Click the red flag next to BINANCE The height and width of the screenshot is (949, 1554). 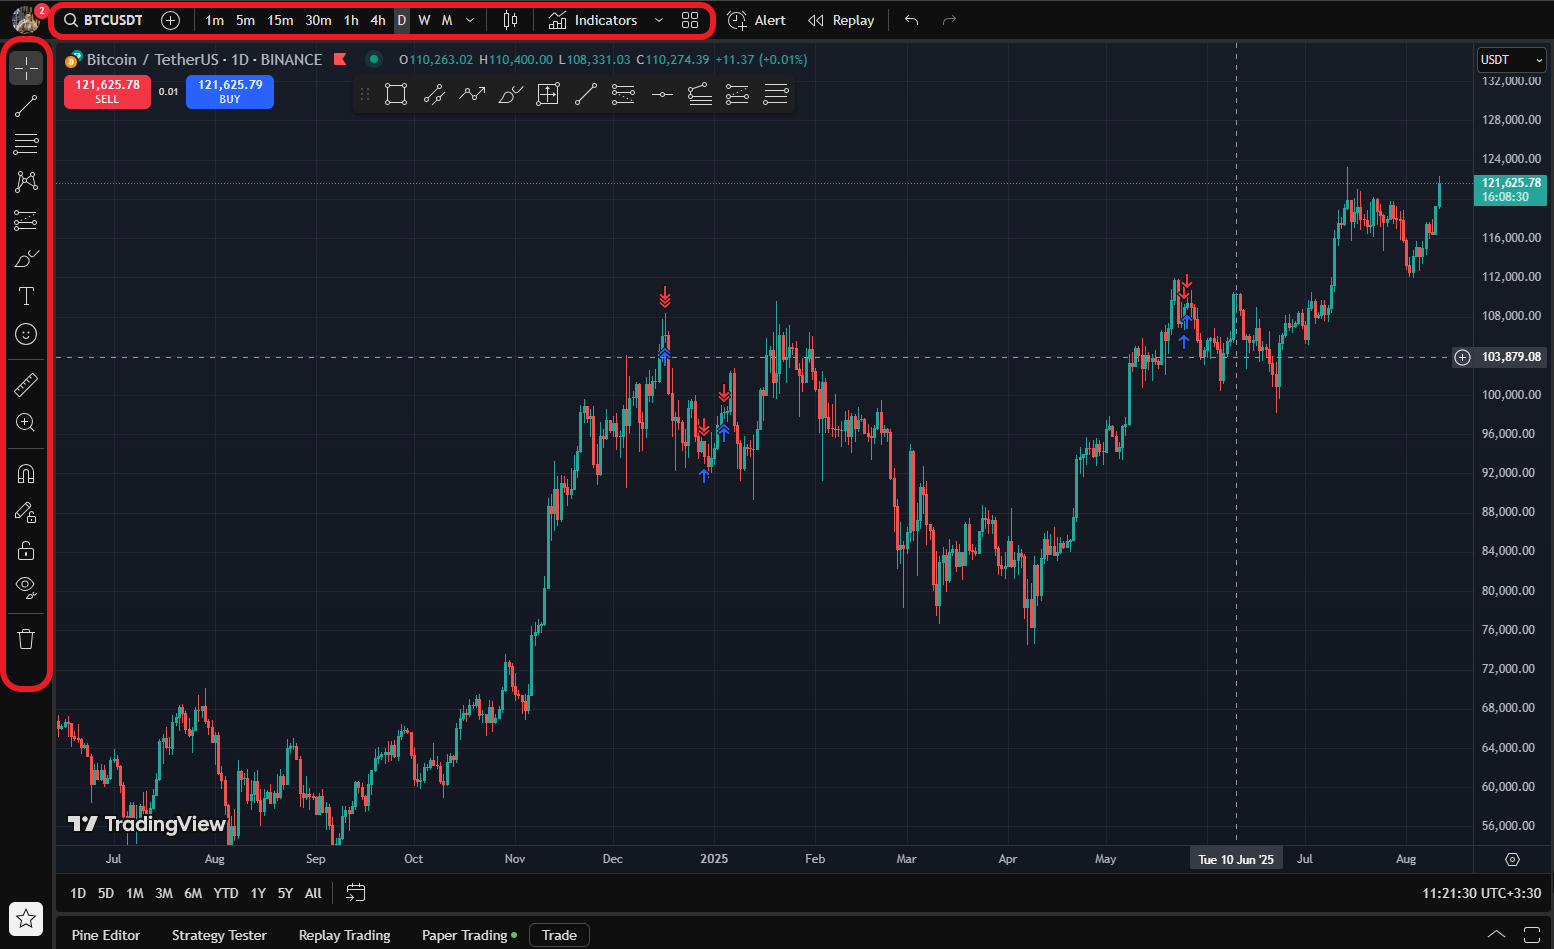click(340, 59)
